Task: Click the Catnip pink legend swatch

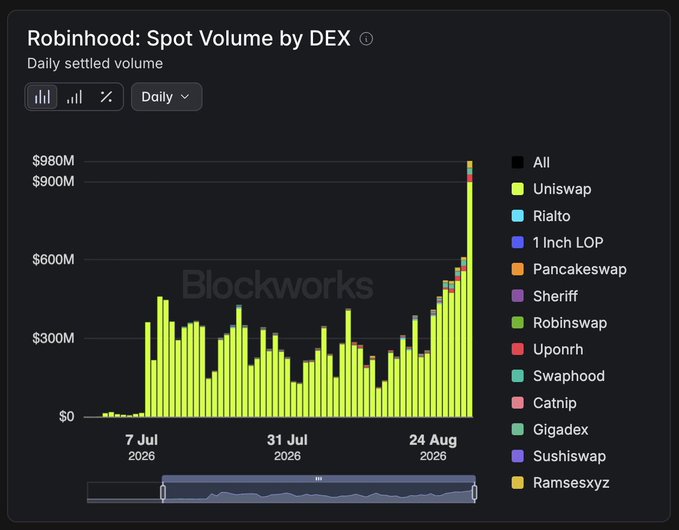Action: tap(517, 403)
